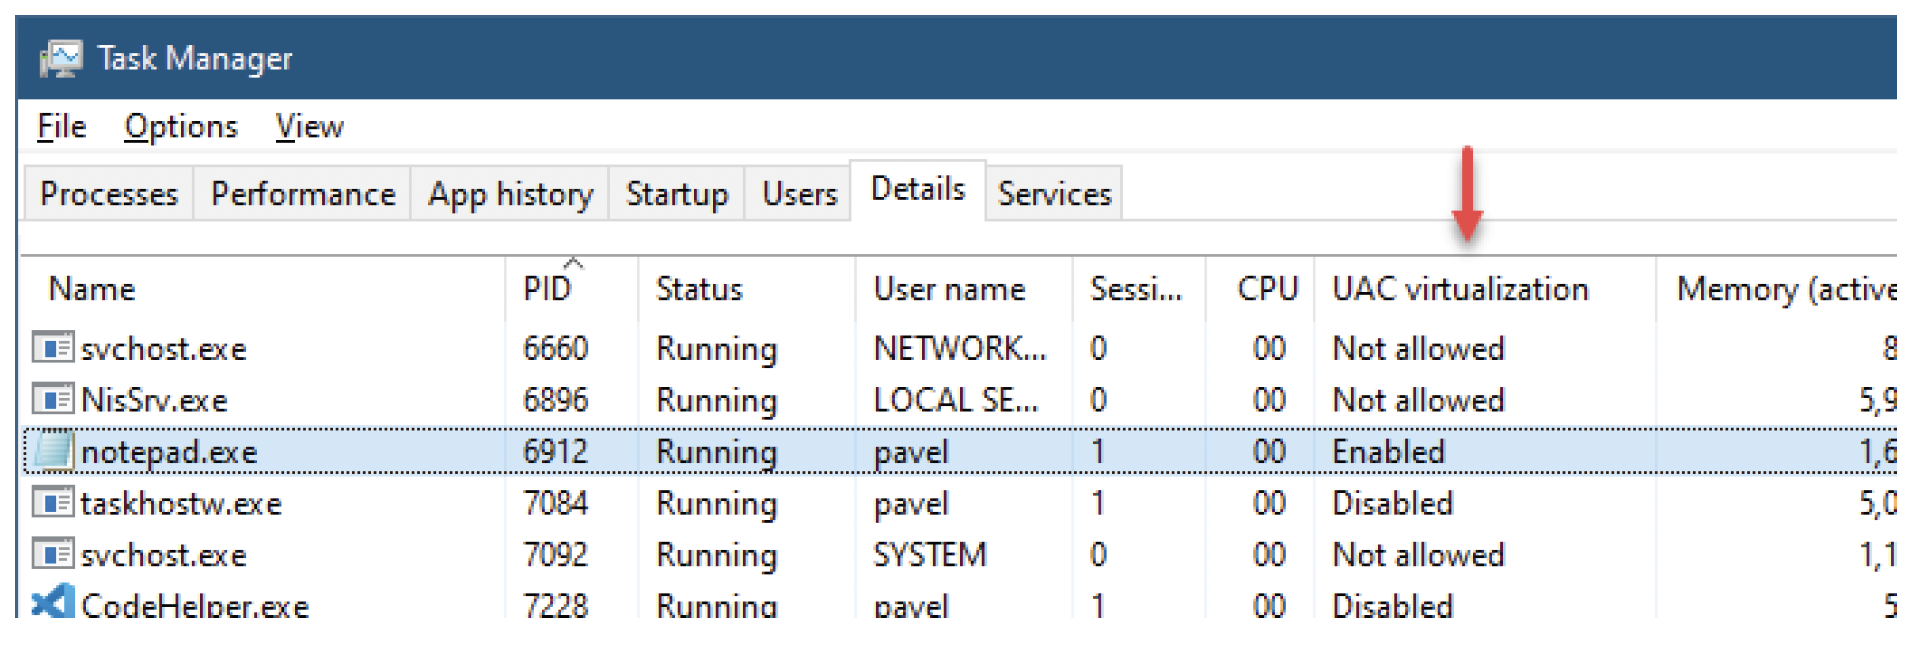This screenshot has height=646, width=1914.
Task: Click the svchost.exe icon with PID 7092
Action: point(53,553)
